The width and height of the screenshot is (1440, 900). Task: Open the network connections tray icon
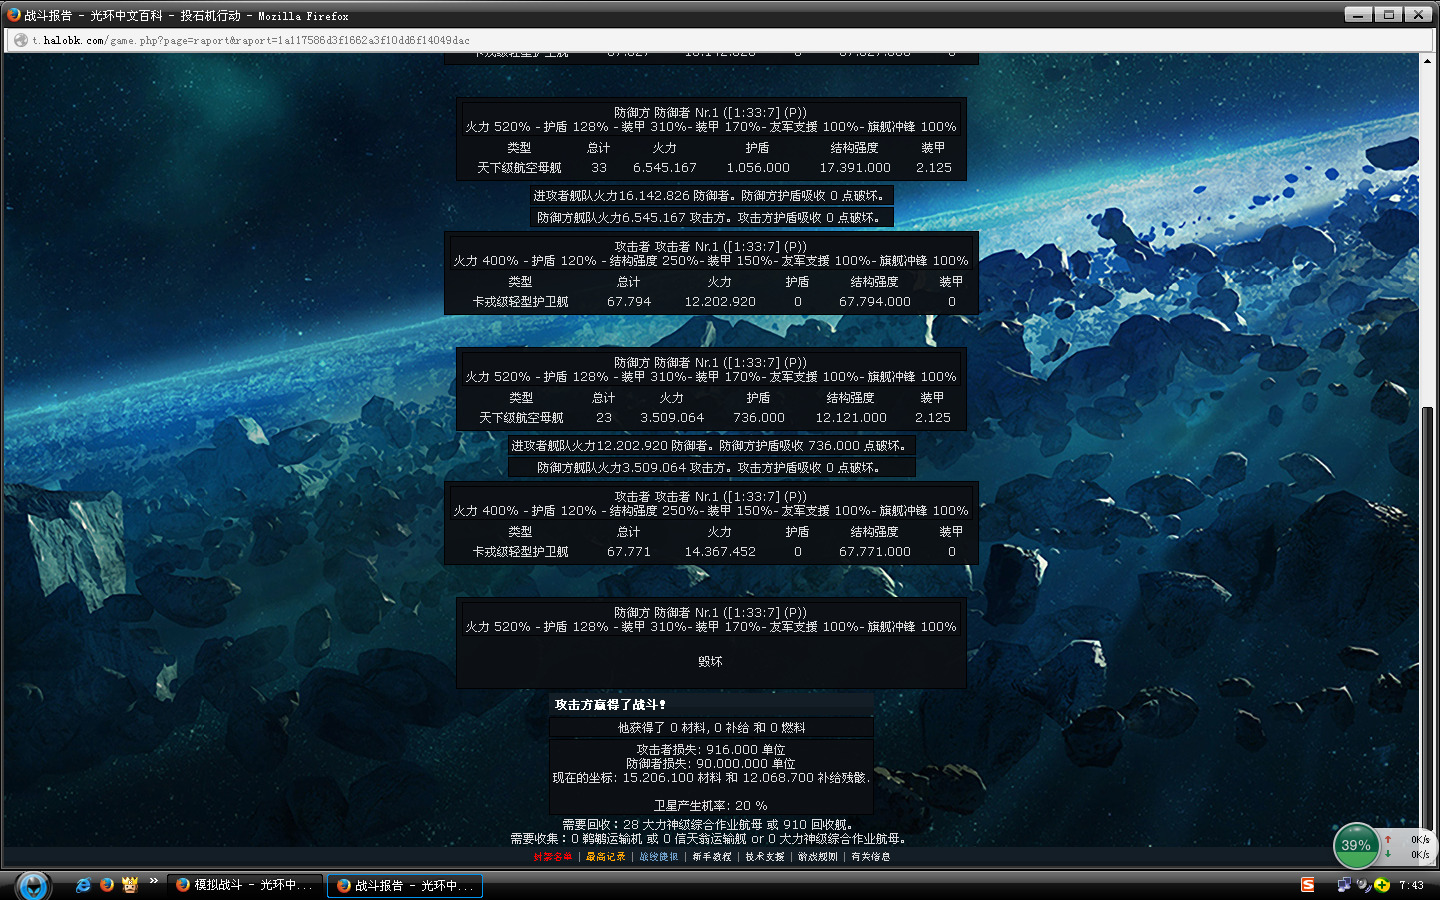(x=1344, y=885)
